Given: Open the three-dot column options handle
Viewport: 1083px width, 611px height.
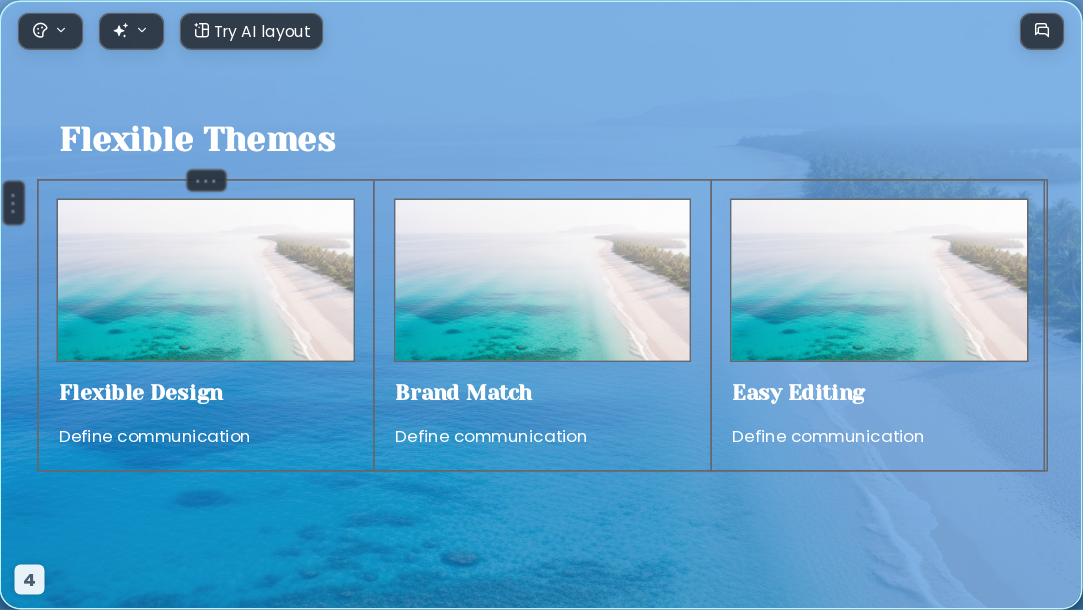Looking at the screenshot, I should (x=206, y=181).
